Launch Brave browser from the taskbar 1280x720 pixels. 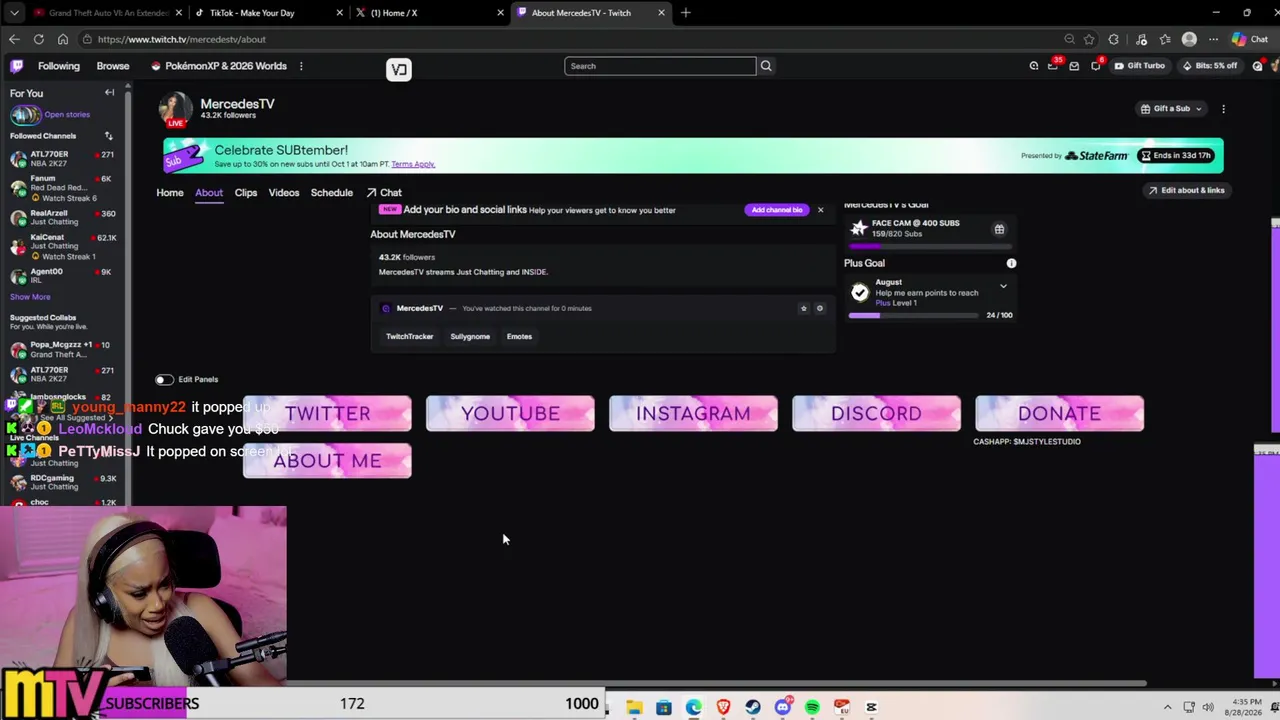[723, 707]
